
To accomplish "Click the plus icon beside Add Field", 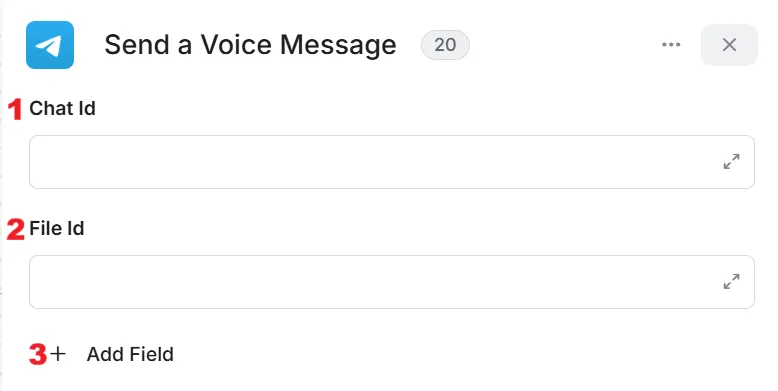I will click(x=58, y=354).
